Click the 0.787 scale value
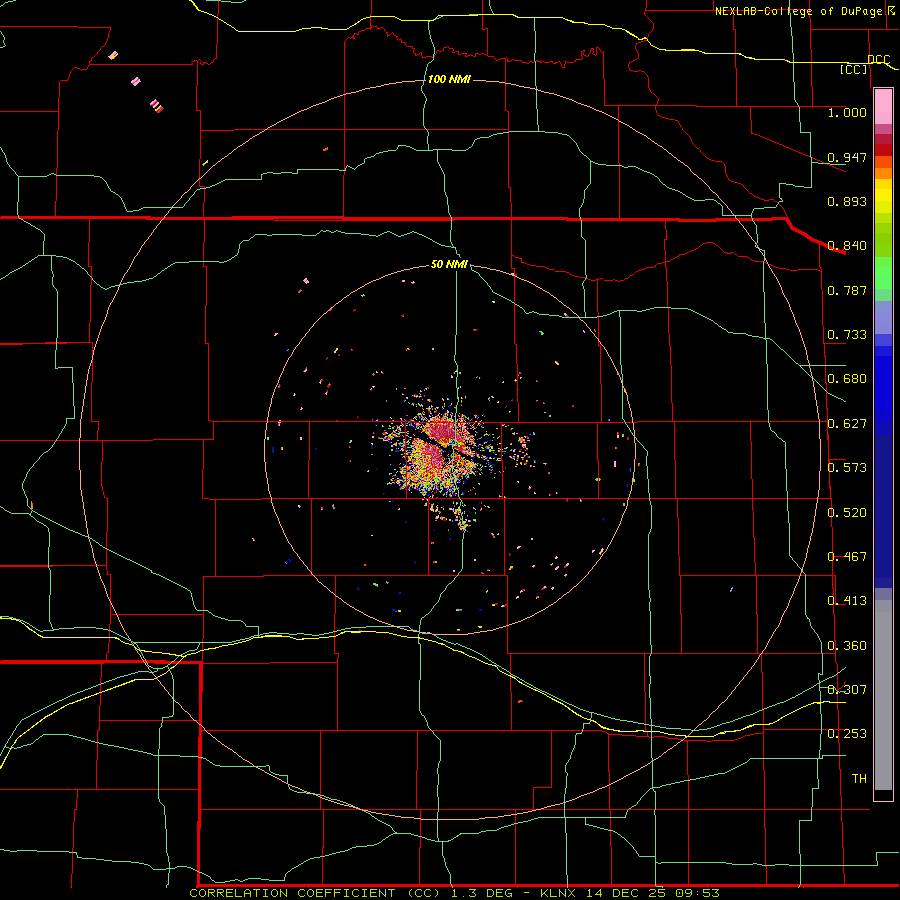 point(847,290)
